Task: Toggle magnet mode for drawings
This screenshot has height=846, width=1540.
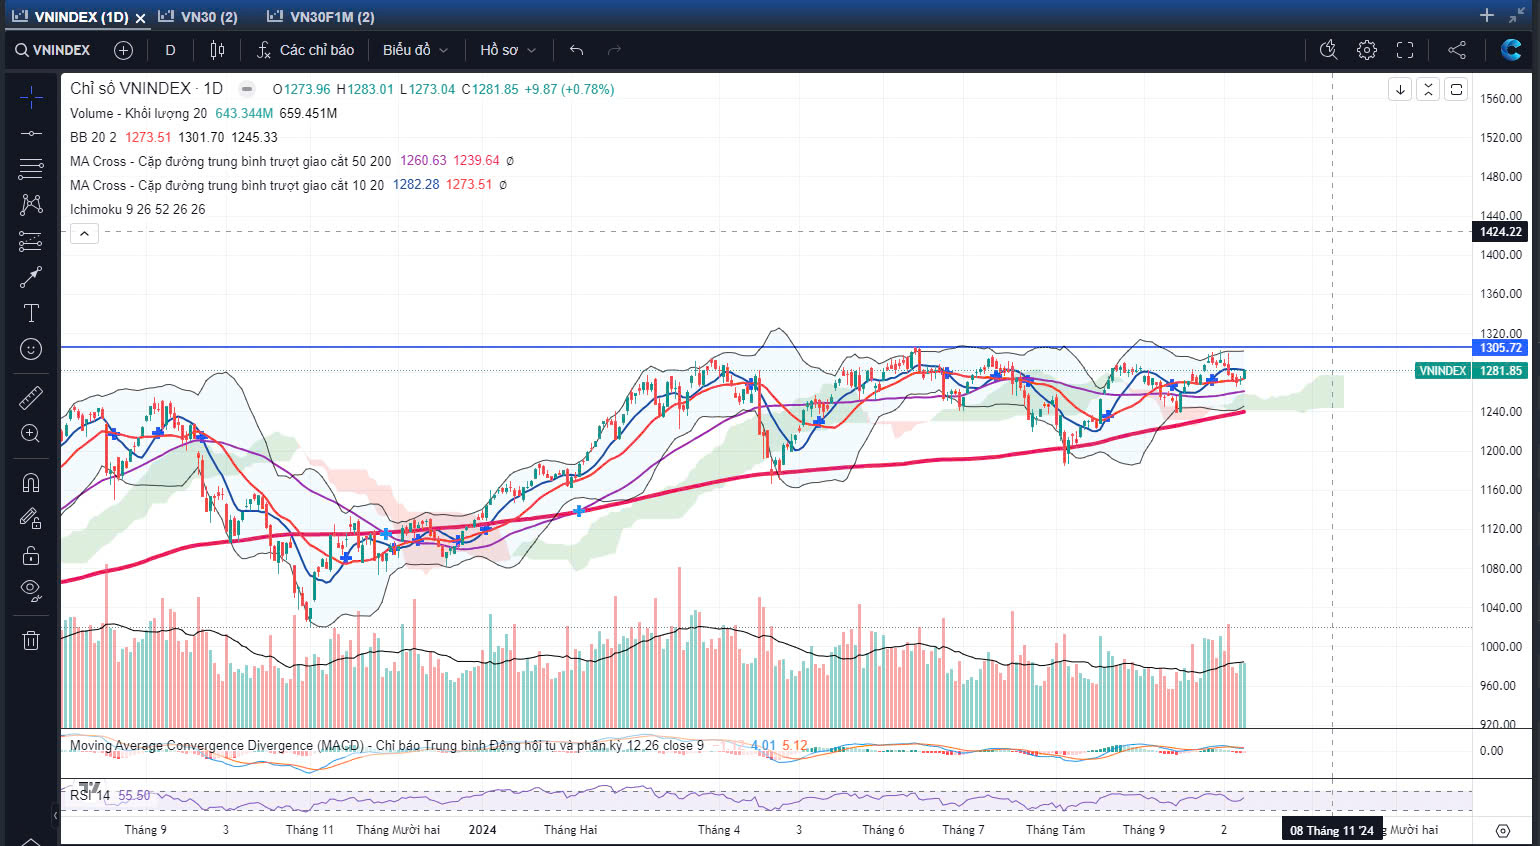Action: point(31,483)
